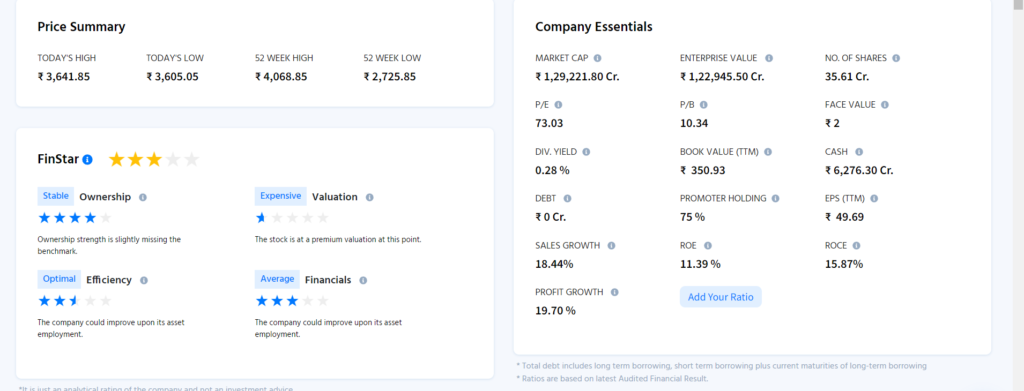Image resolution: width=1024 pixels, height=391 pixels.
Task: Click the info icon beside Efficiency
Action: [x=144, y=280]
